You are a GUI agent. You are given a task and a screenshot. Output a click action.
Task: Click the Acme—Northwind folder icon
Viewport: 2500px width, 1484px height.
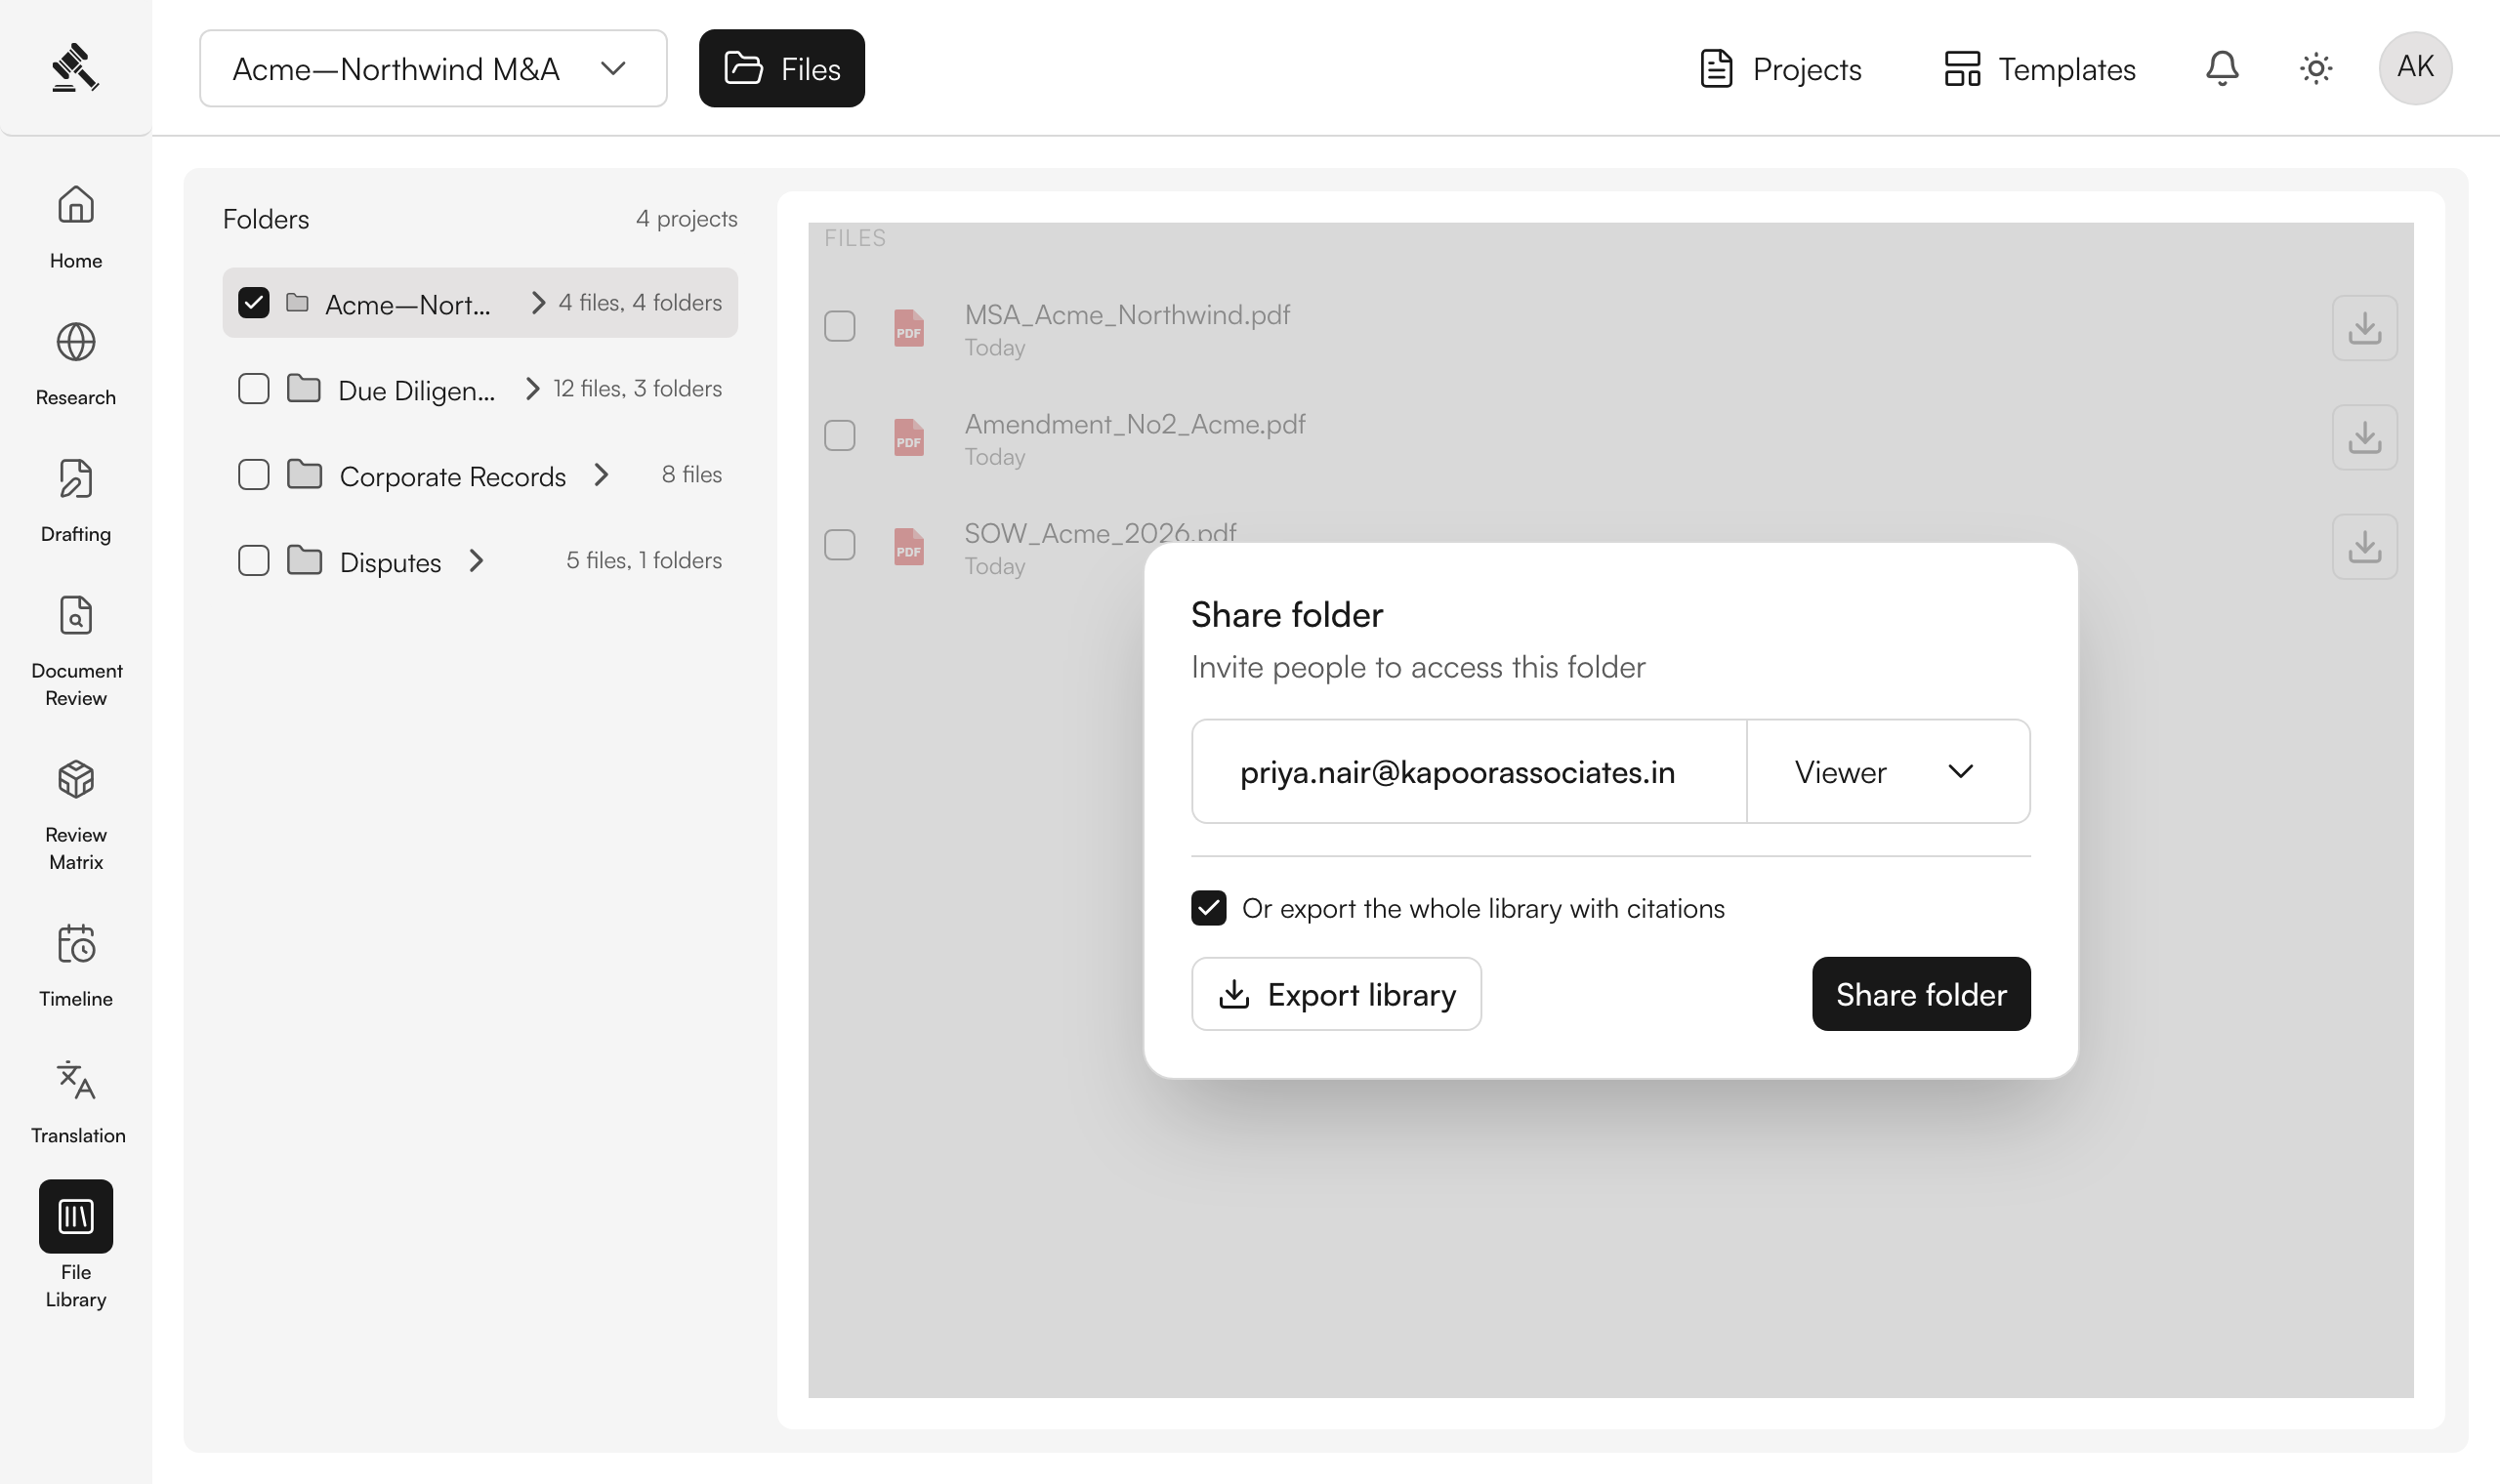point(297,302)
